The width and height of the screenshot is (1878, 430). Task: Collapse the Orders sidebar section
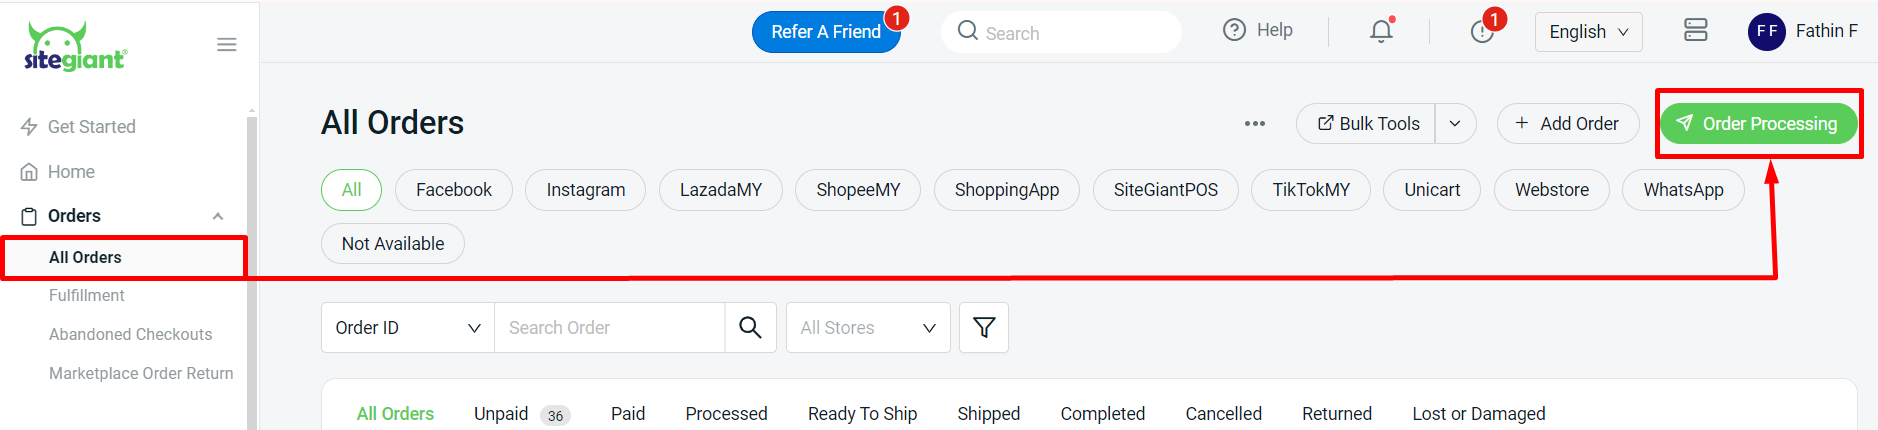[x=218, y=216]
